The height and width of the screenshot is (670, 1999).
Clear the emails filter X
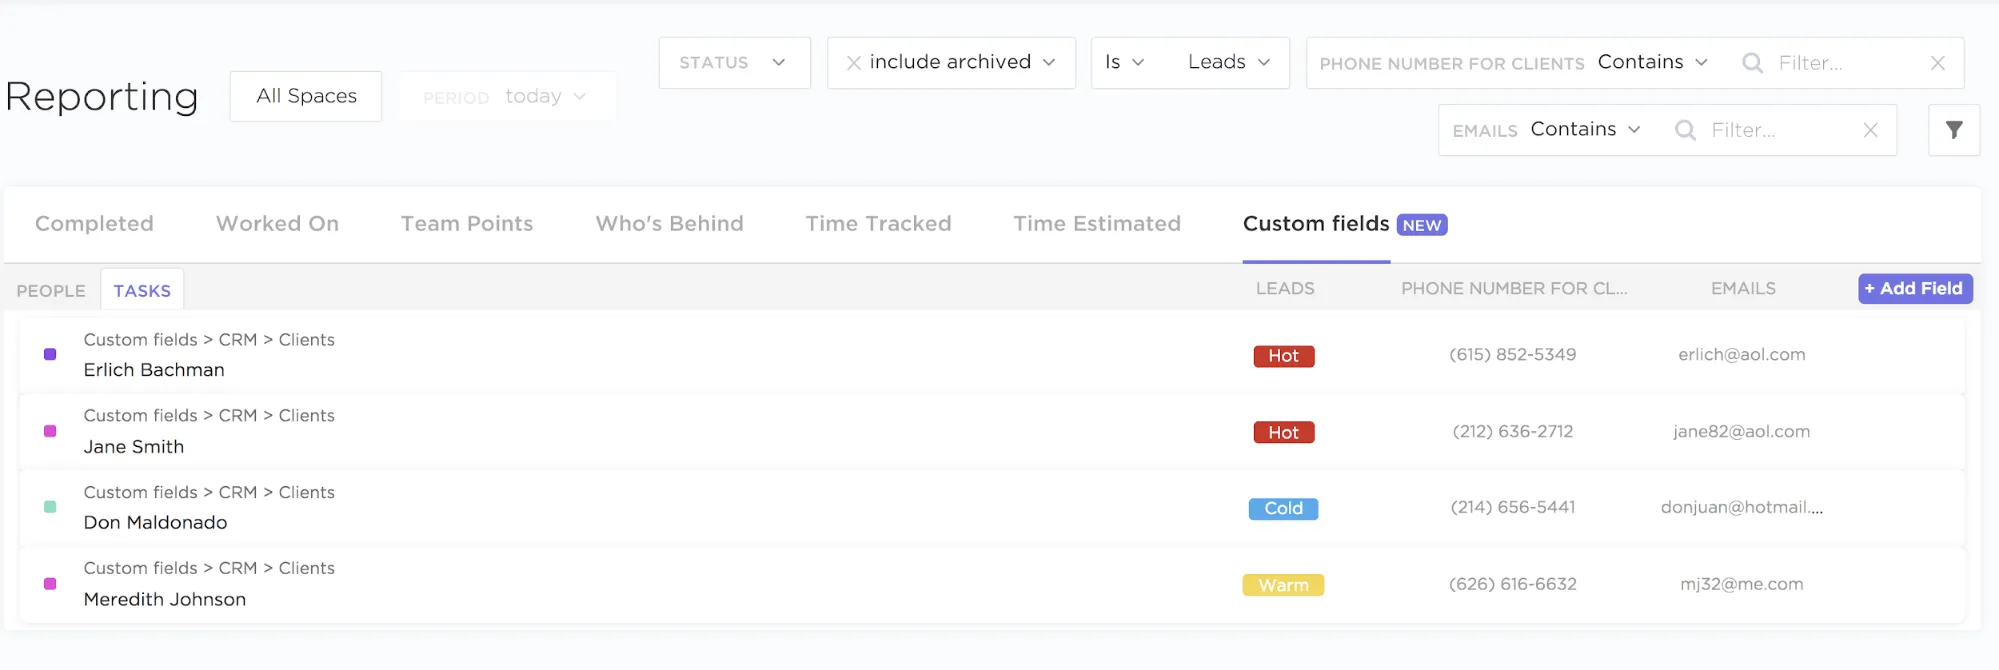(x=1870, y=130)
